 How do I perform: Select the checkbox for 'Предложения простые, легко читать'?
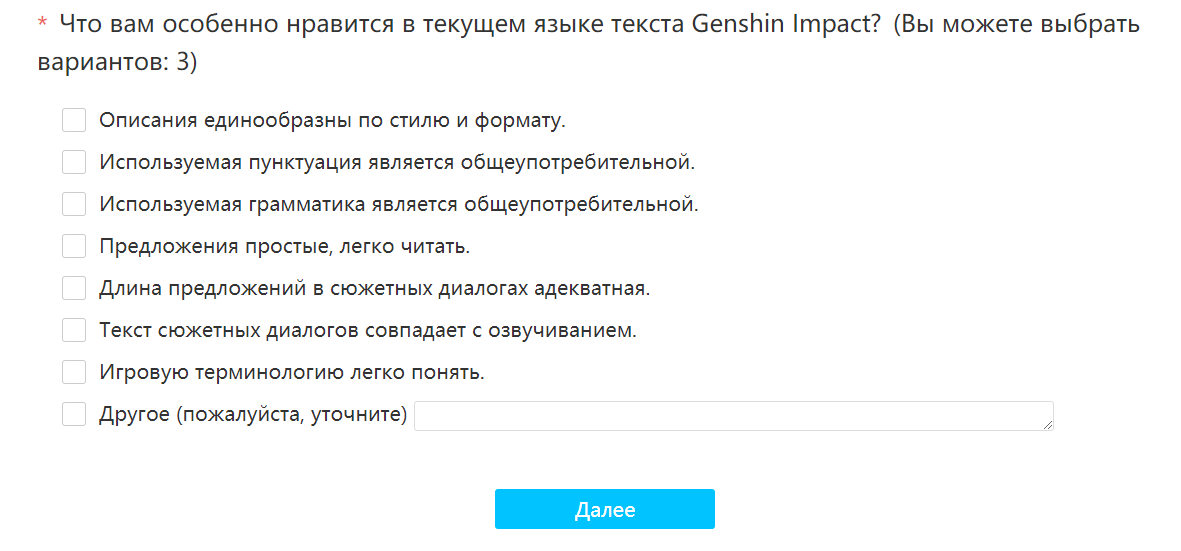tap(74, 247)
